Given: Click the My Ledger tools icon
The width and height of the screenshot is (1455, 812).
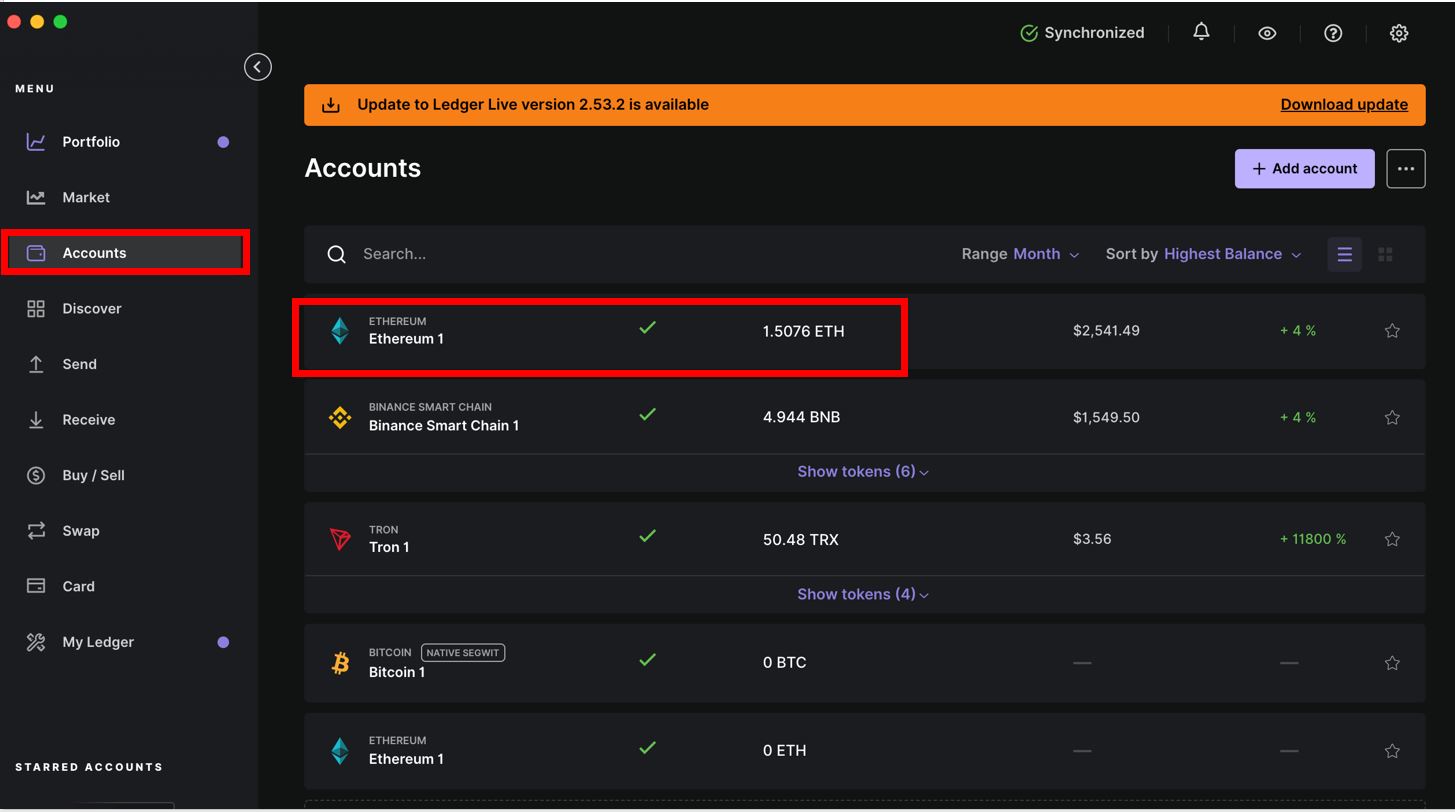Looking at the screenshot, I should pos(36,642).
